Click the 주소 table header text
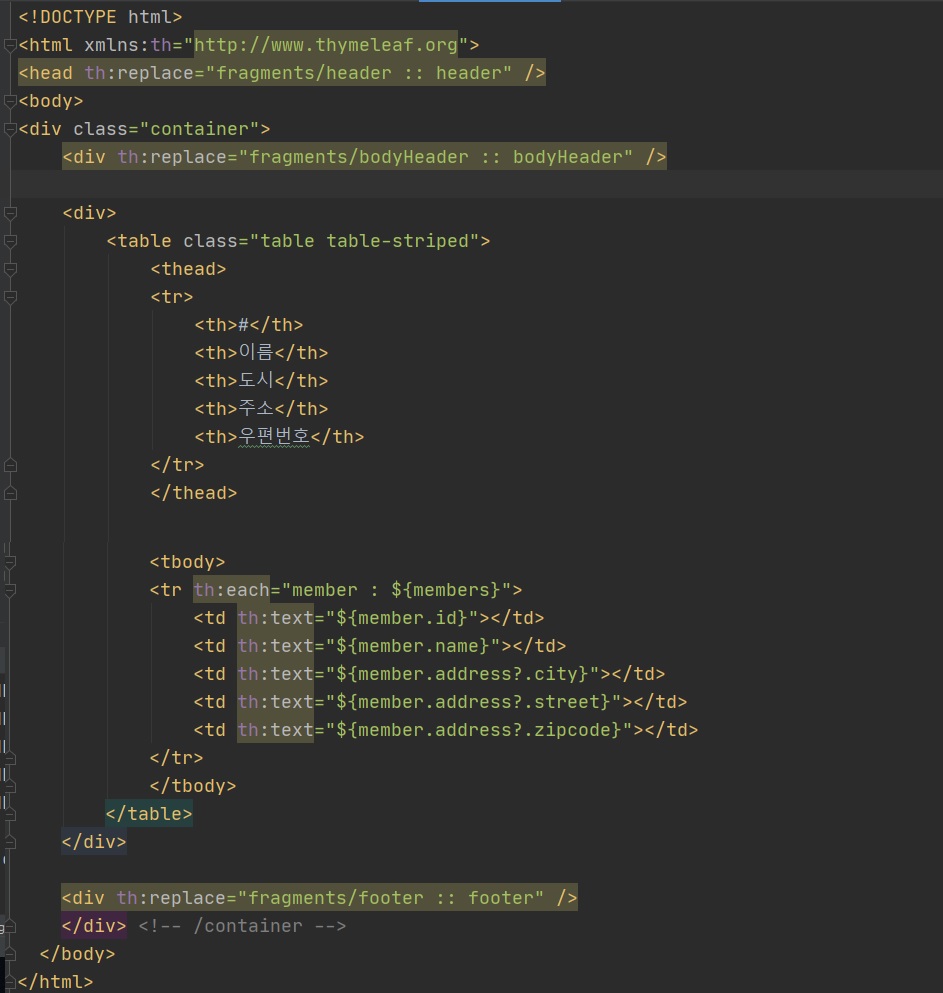Image resolution: width=943 pixels, height=993 pixels. [256, 408]
